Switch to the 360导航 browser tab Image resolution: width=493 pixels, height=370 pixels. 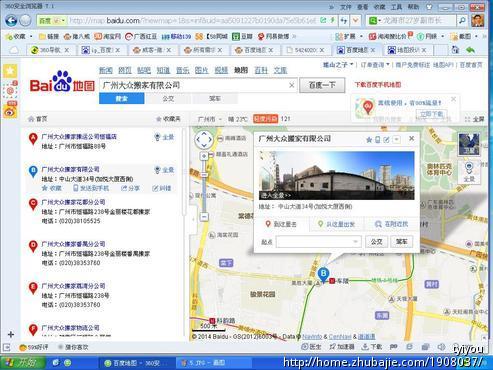pos(49,50)
